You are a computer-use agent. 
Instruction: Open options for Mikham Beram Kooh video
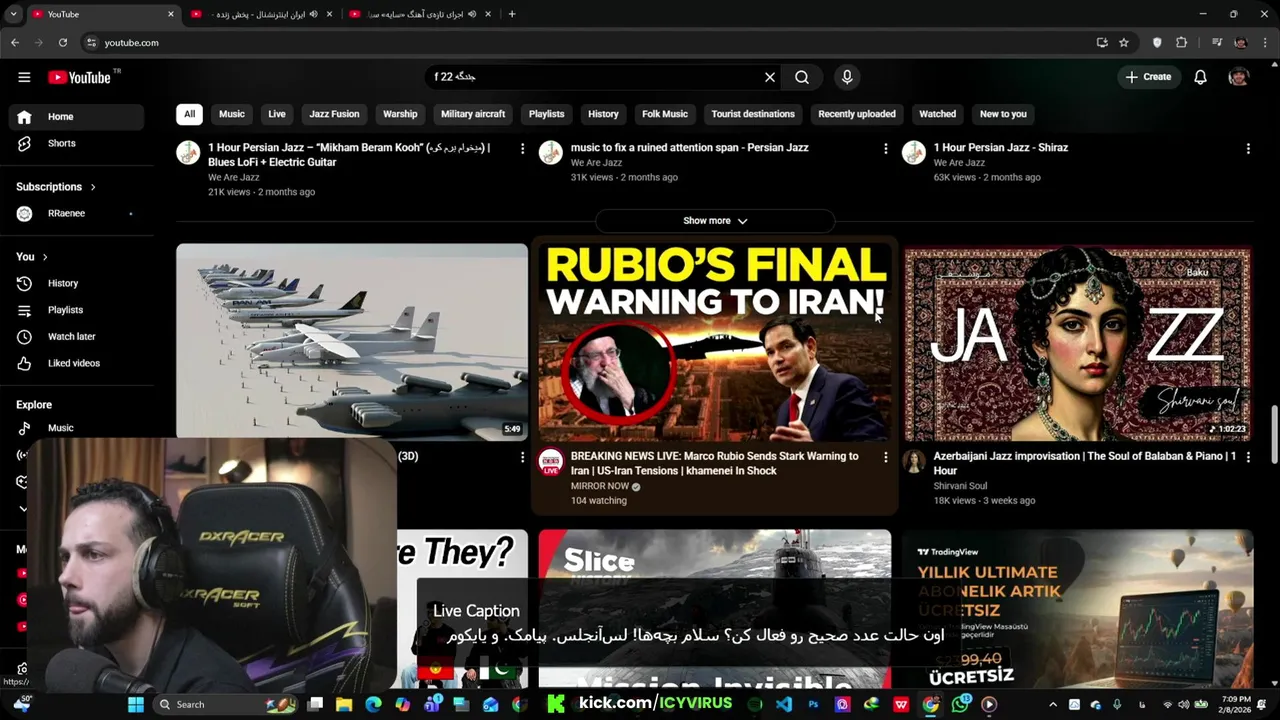pos(522,148)
